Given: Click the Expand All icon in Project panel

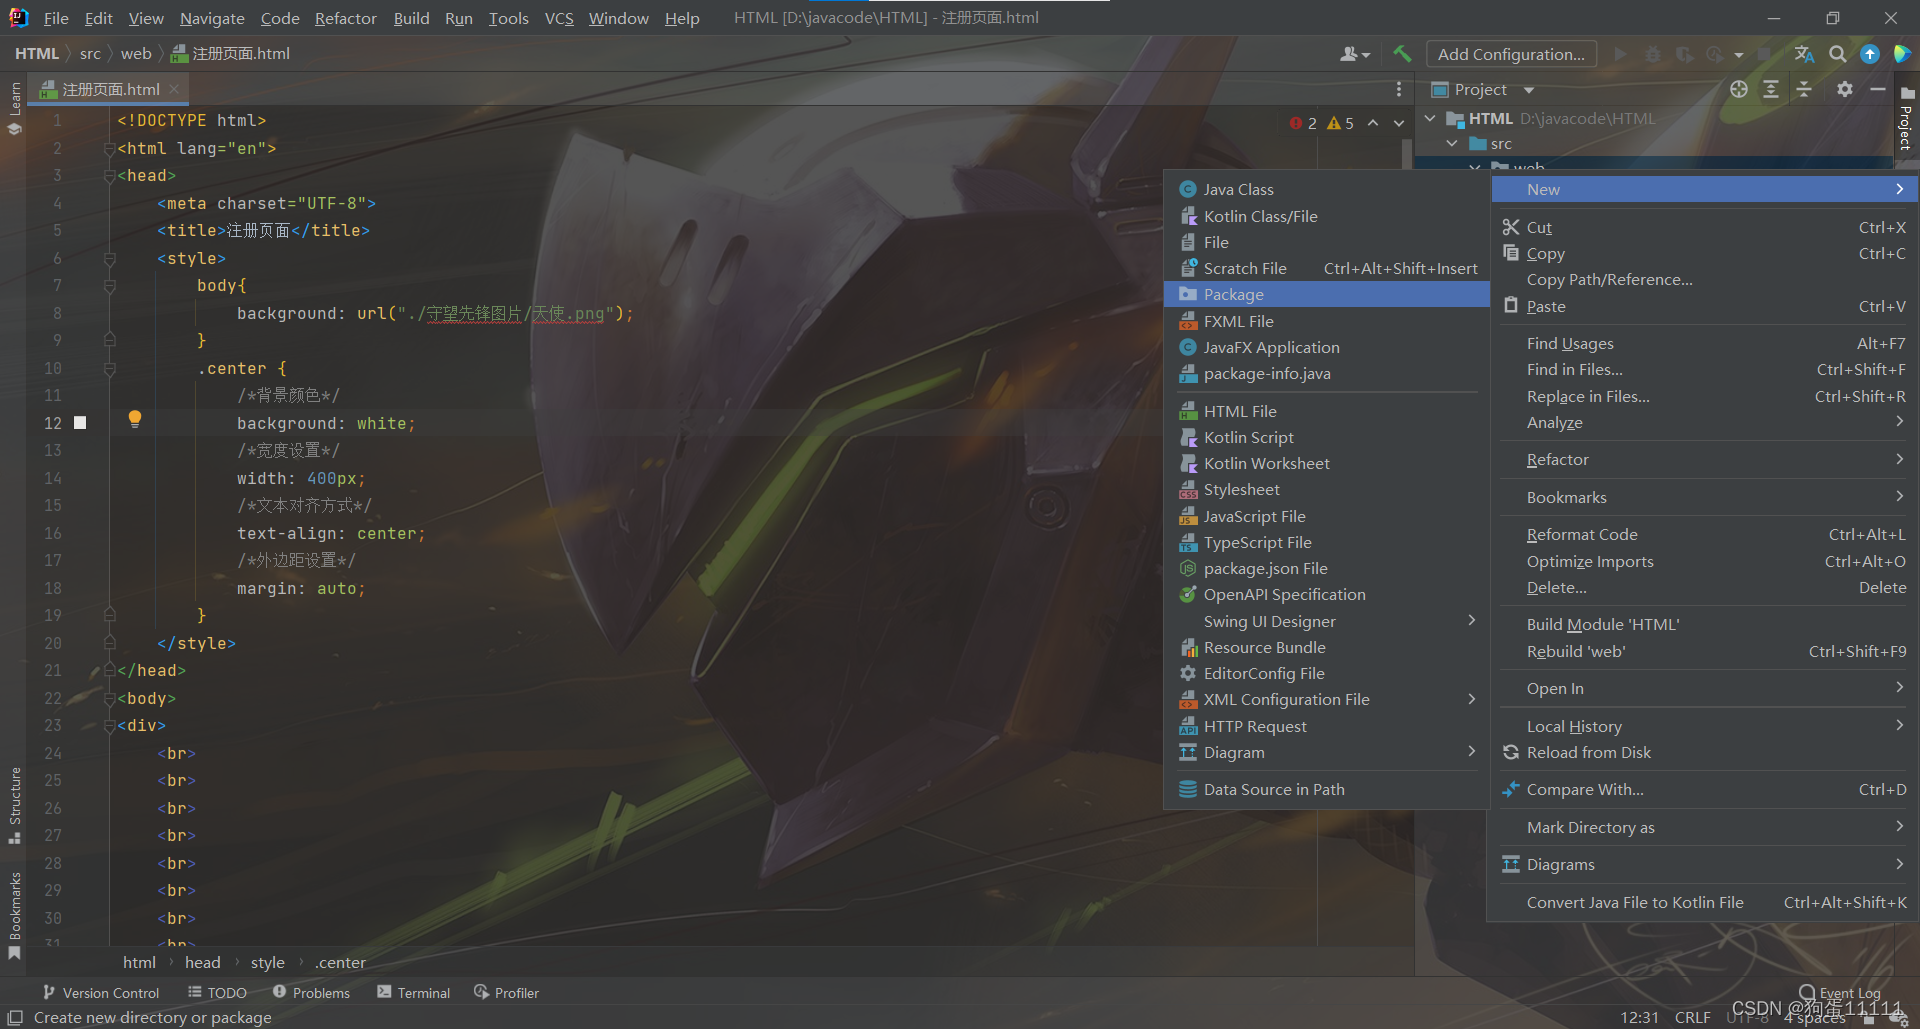Looking at the screenshot, I should point(1771,89).
